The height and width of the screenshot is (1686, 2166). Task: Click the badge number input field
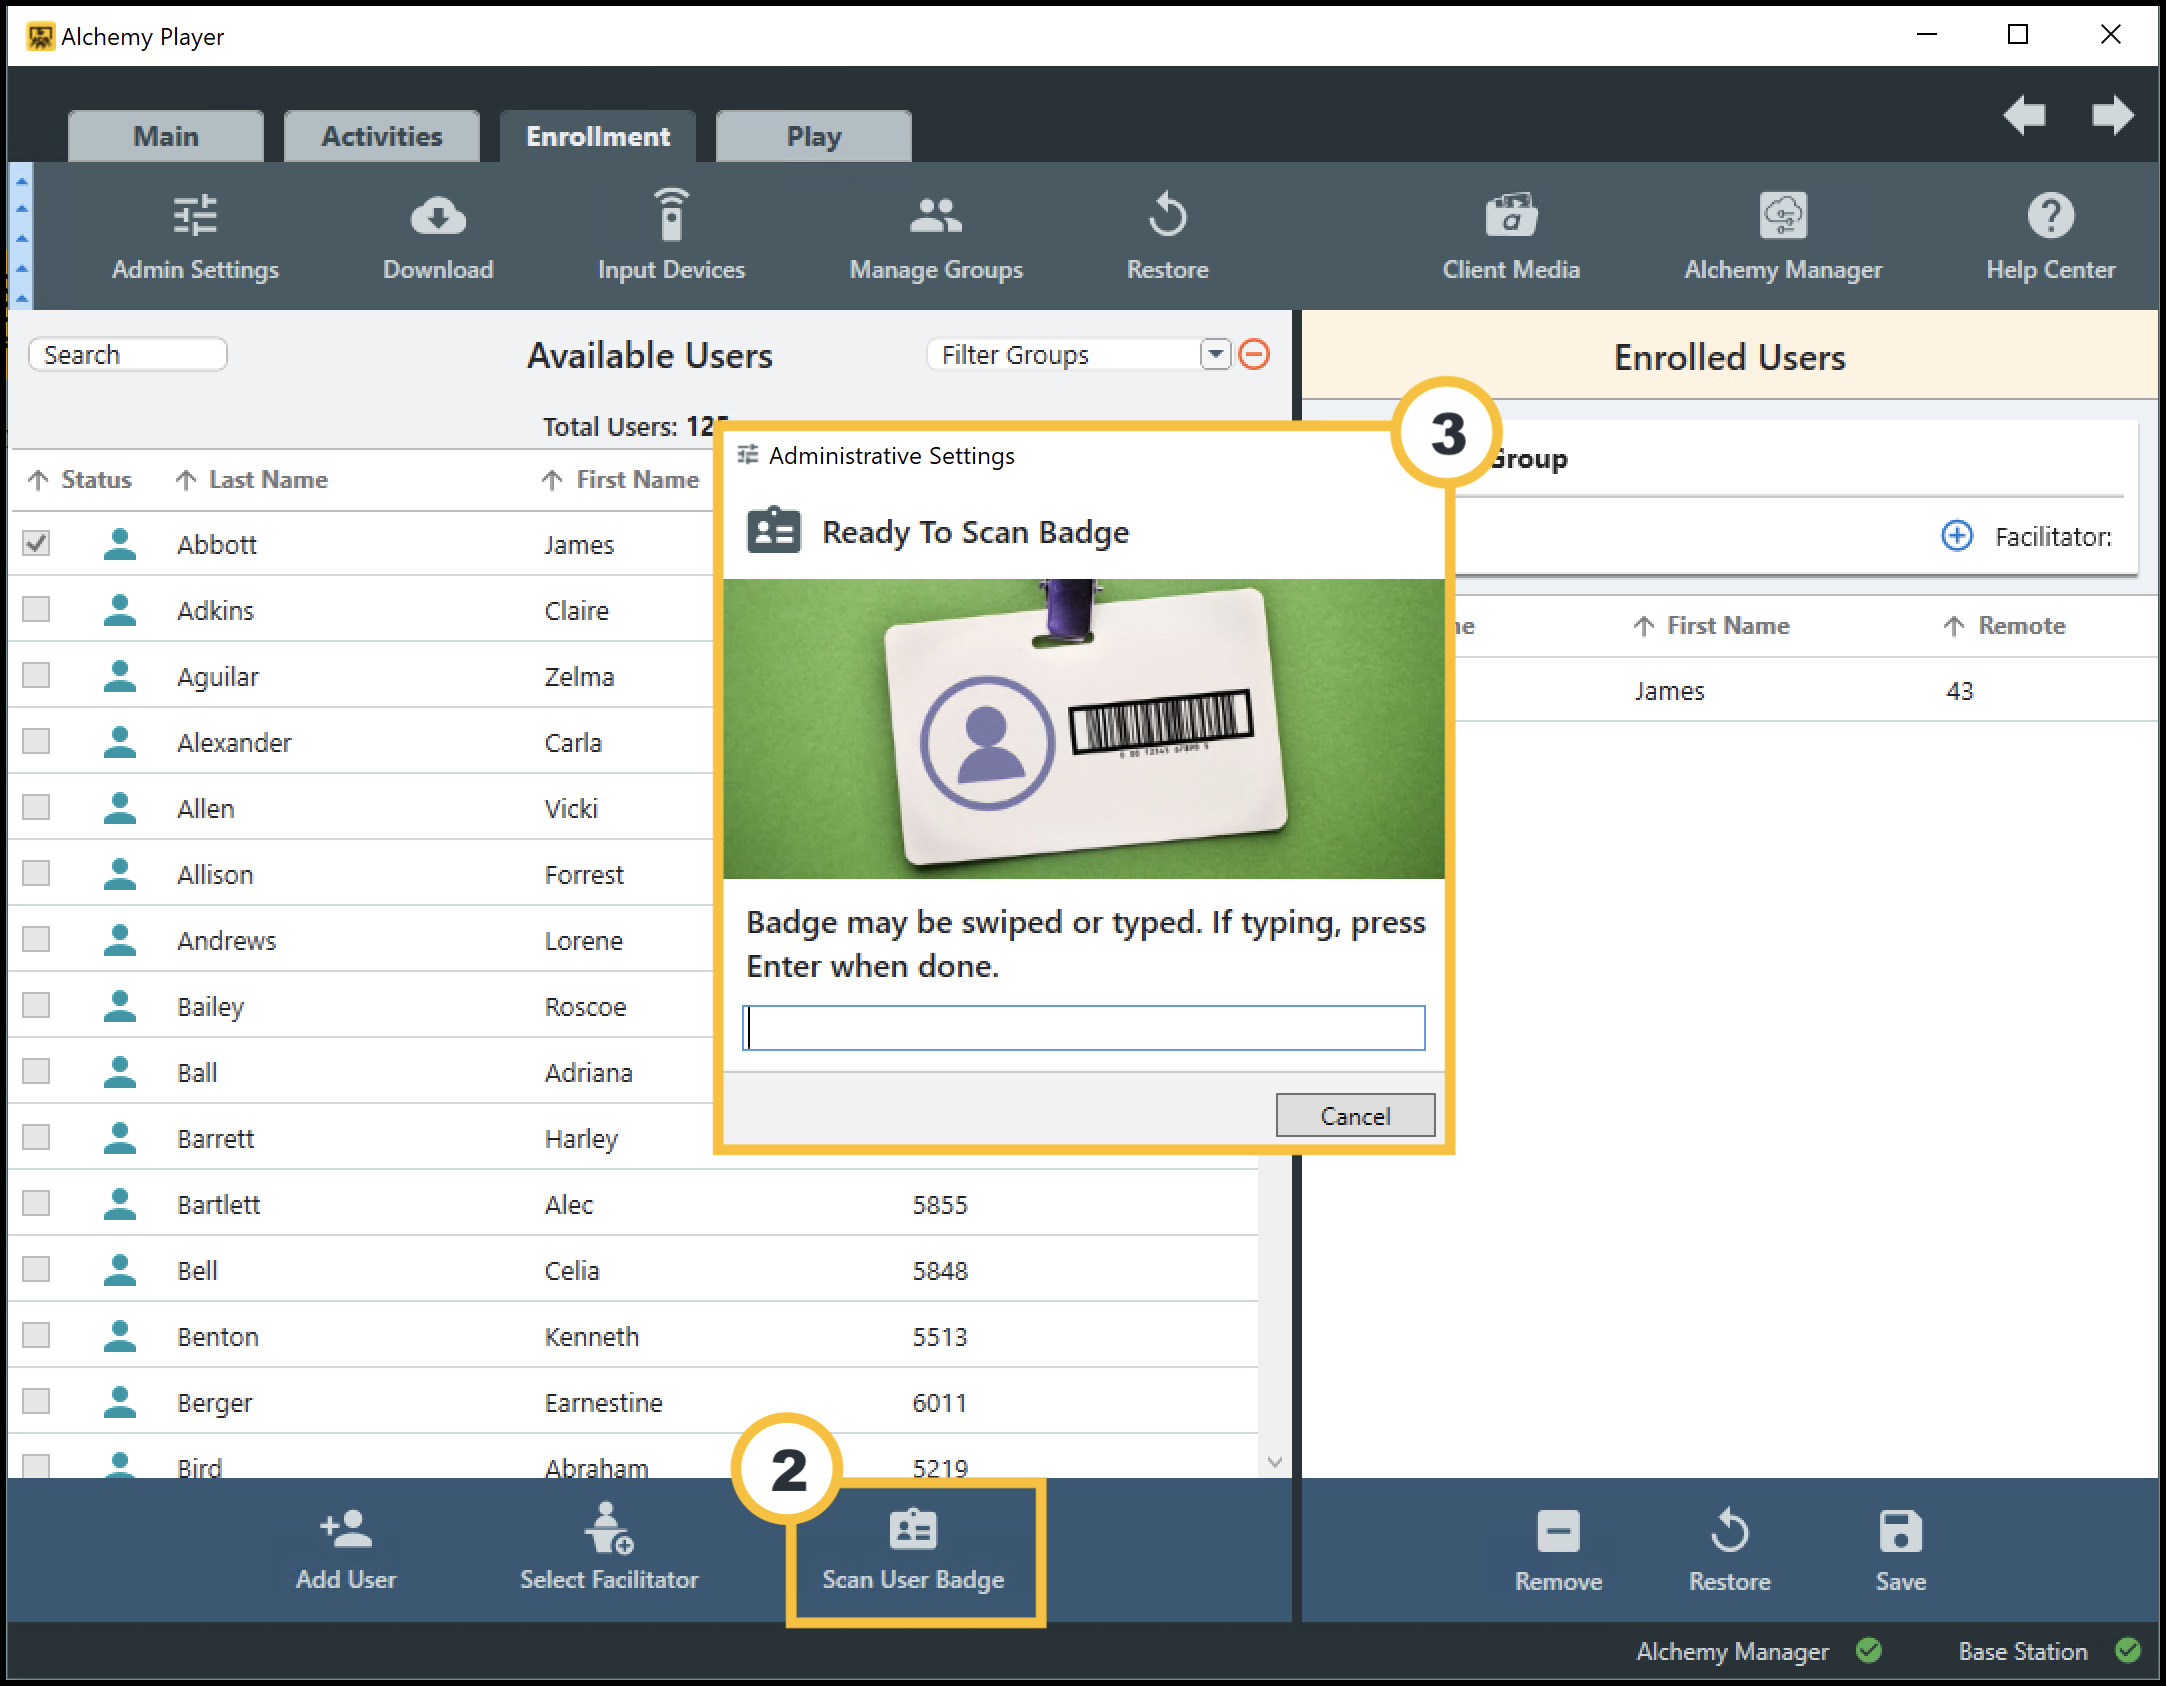[1084, 1028]
